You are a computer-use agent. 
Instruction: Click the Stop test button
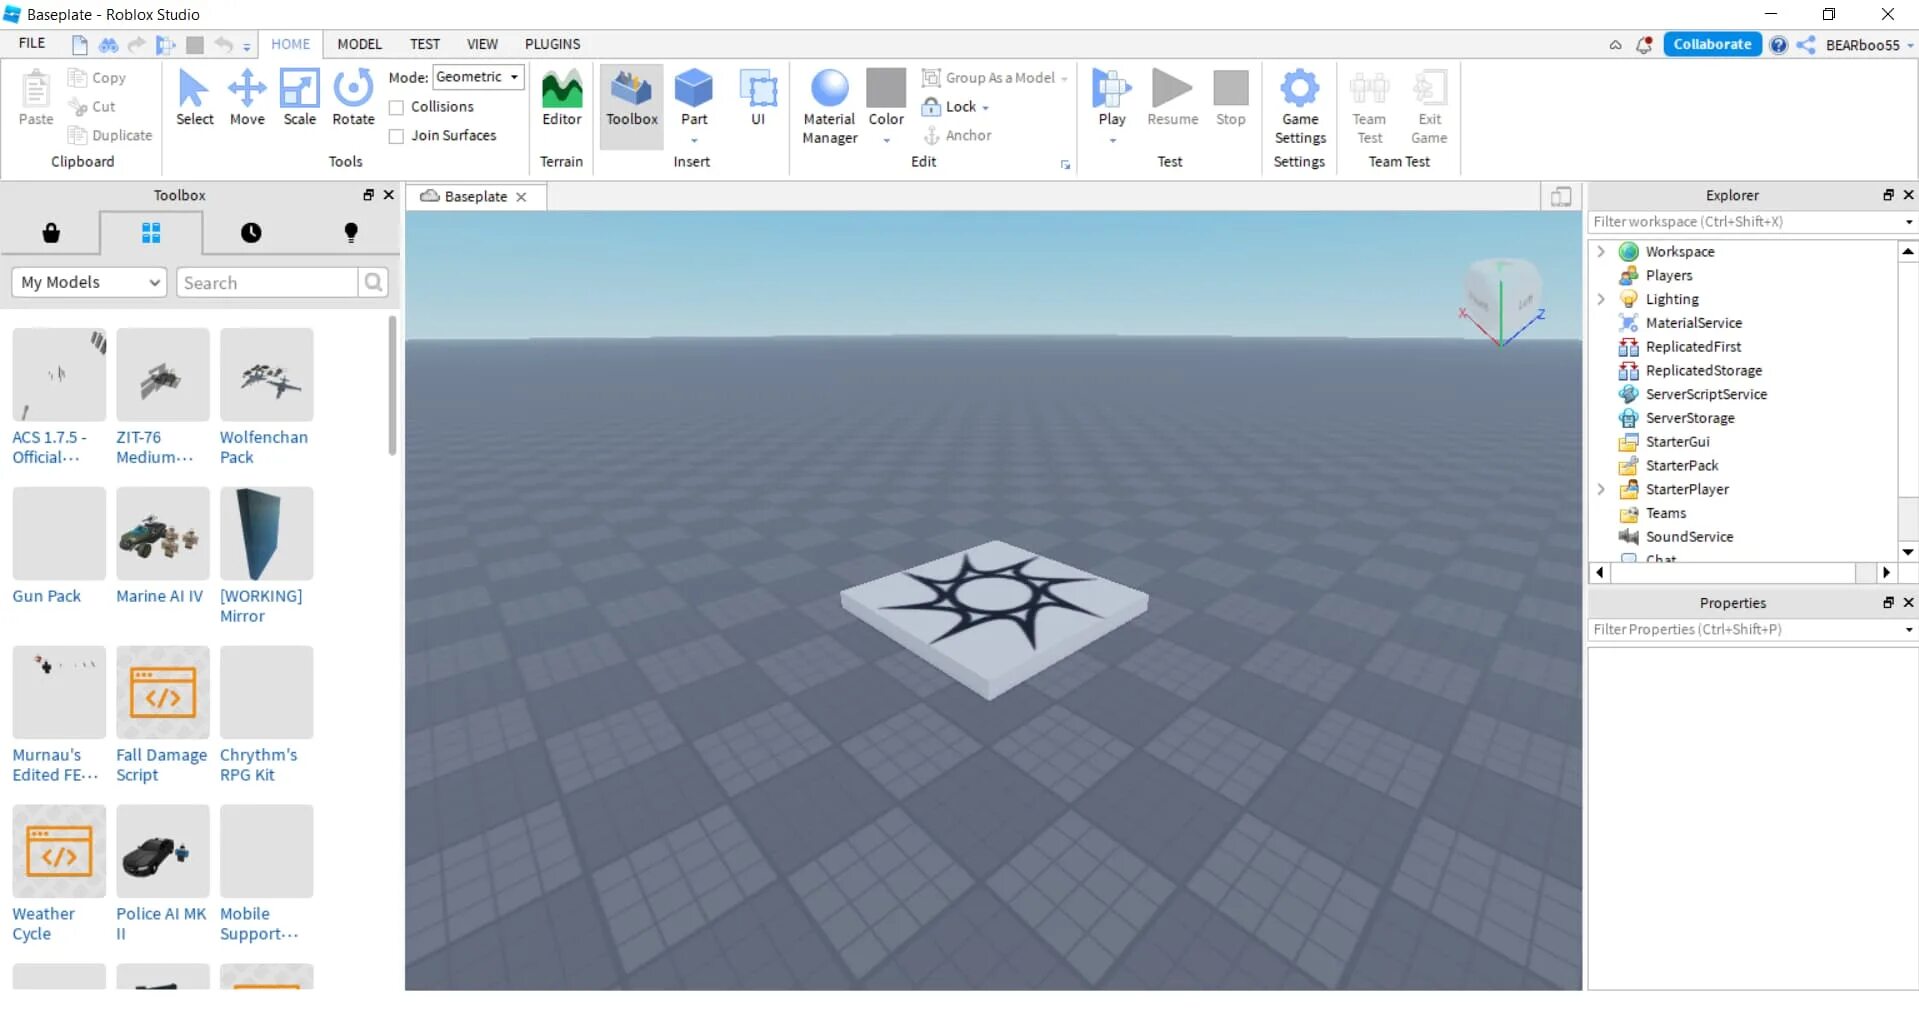tap(1231, 98)
